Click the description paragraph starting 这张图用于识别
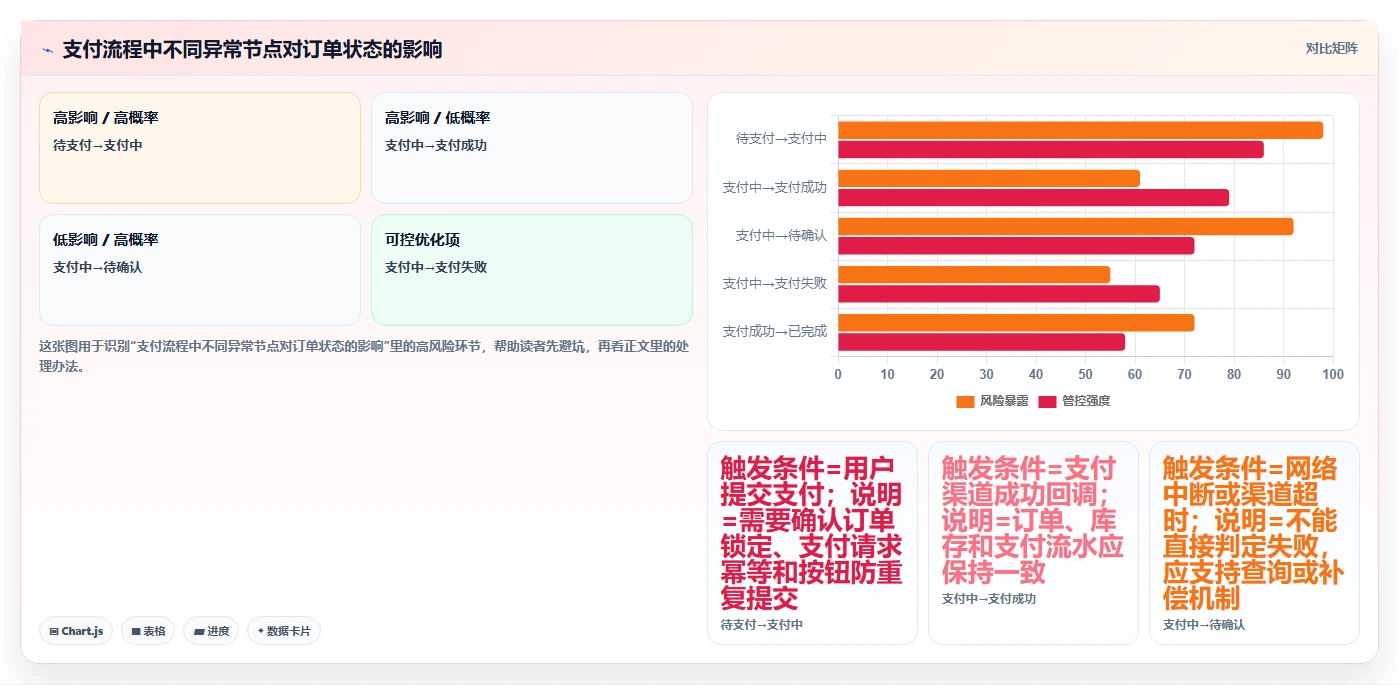Viewport: 1399px width, 685px height. (364, 356)
